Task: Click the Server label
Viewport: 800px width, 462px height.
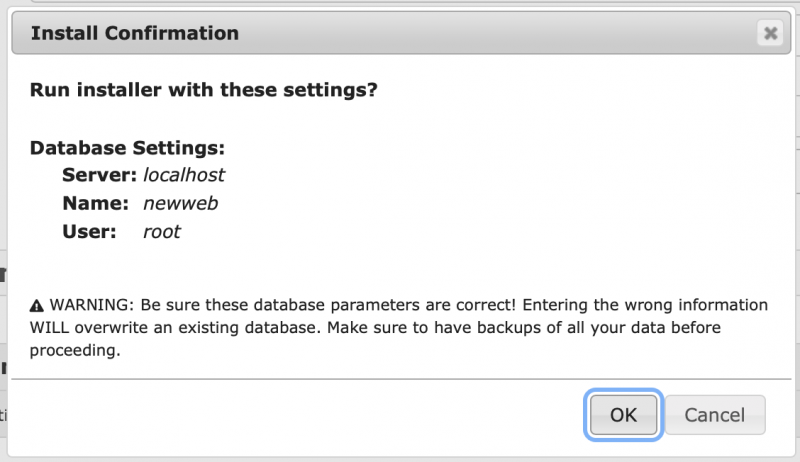Action: [x=99, y=175]
